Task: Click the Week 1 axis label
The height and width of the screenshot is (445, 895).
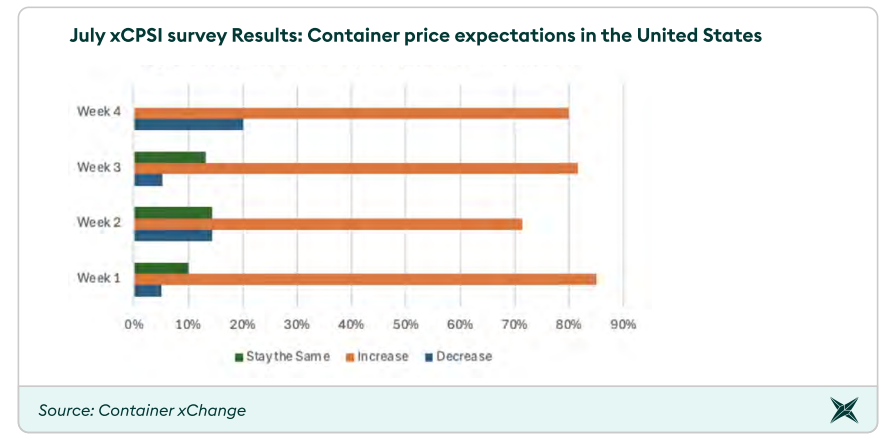Action: click(x=99, y=277)
